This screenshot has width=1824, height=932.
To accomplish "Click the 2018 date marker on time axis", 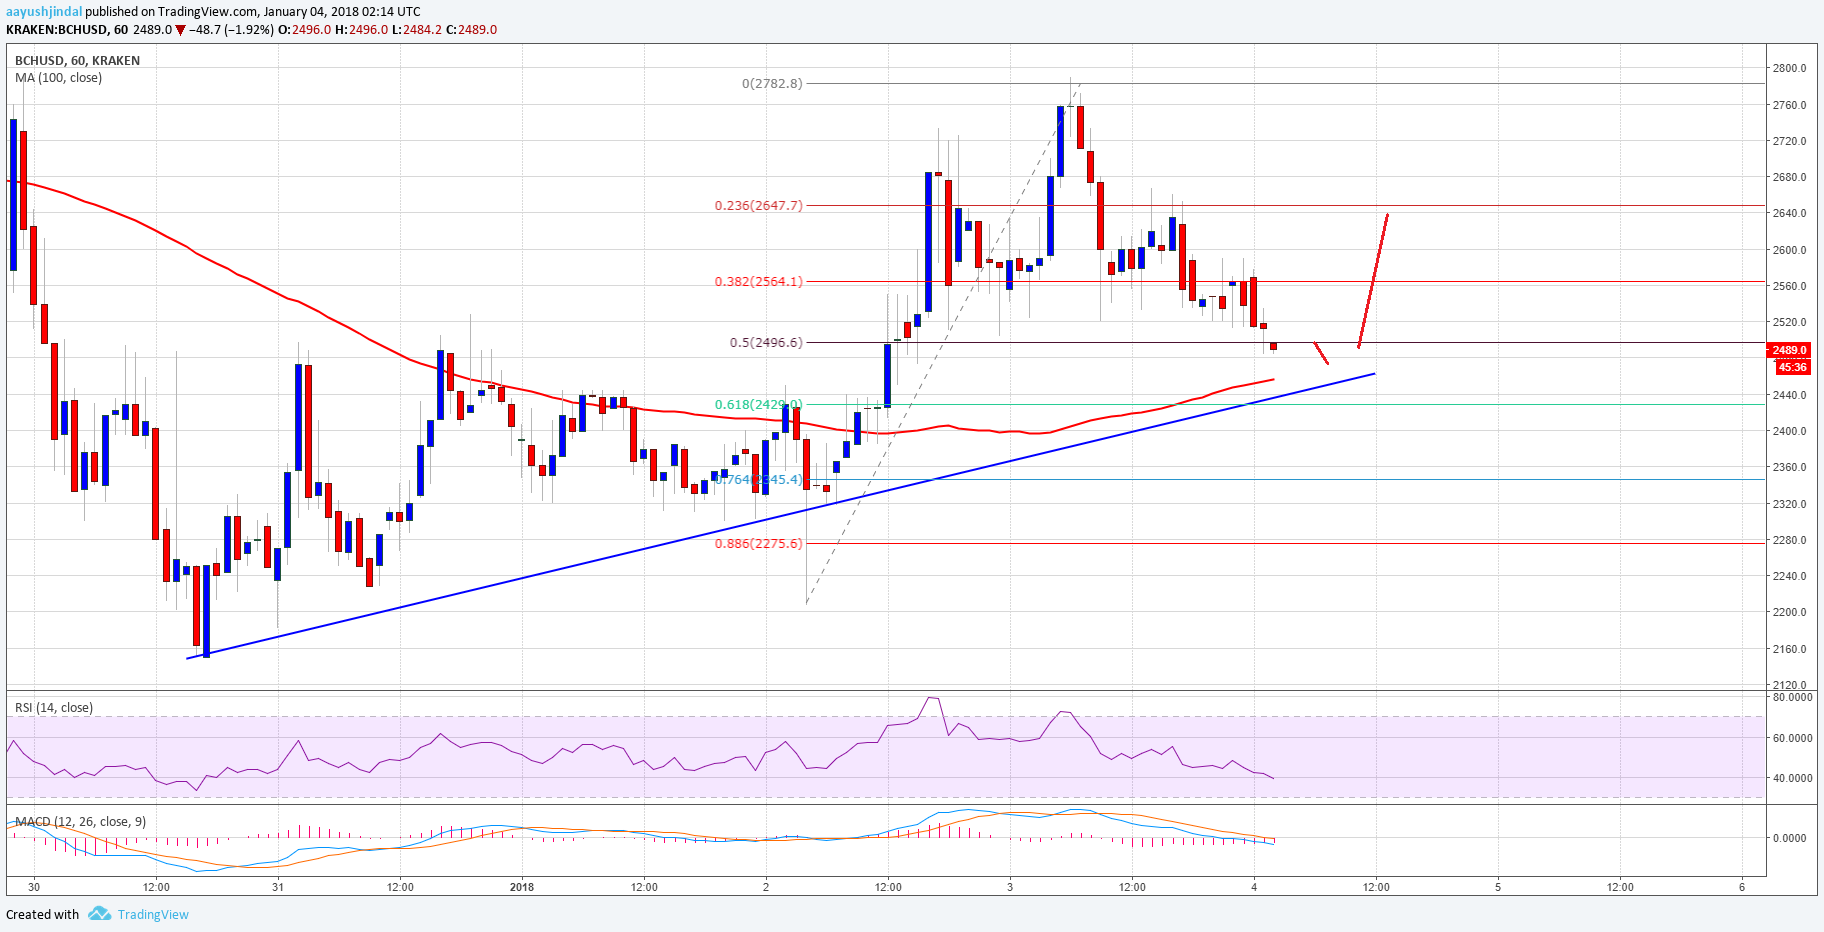I will click(x=522, y=887).
